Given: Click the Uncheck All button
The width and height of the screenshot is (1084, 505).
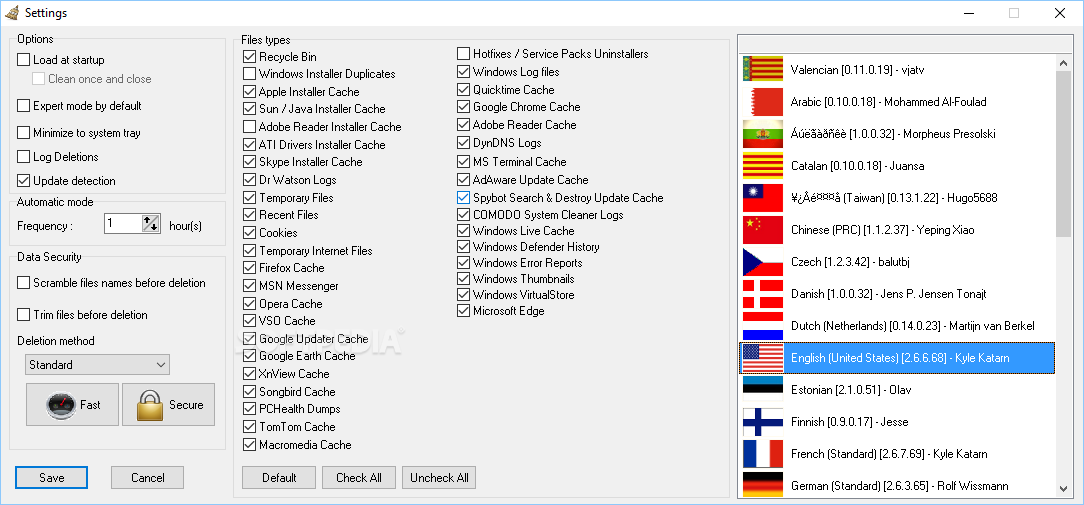Looking at the screenshot, I should pos(440,477).
